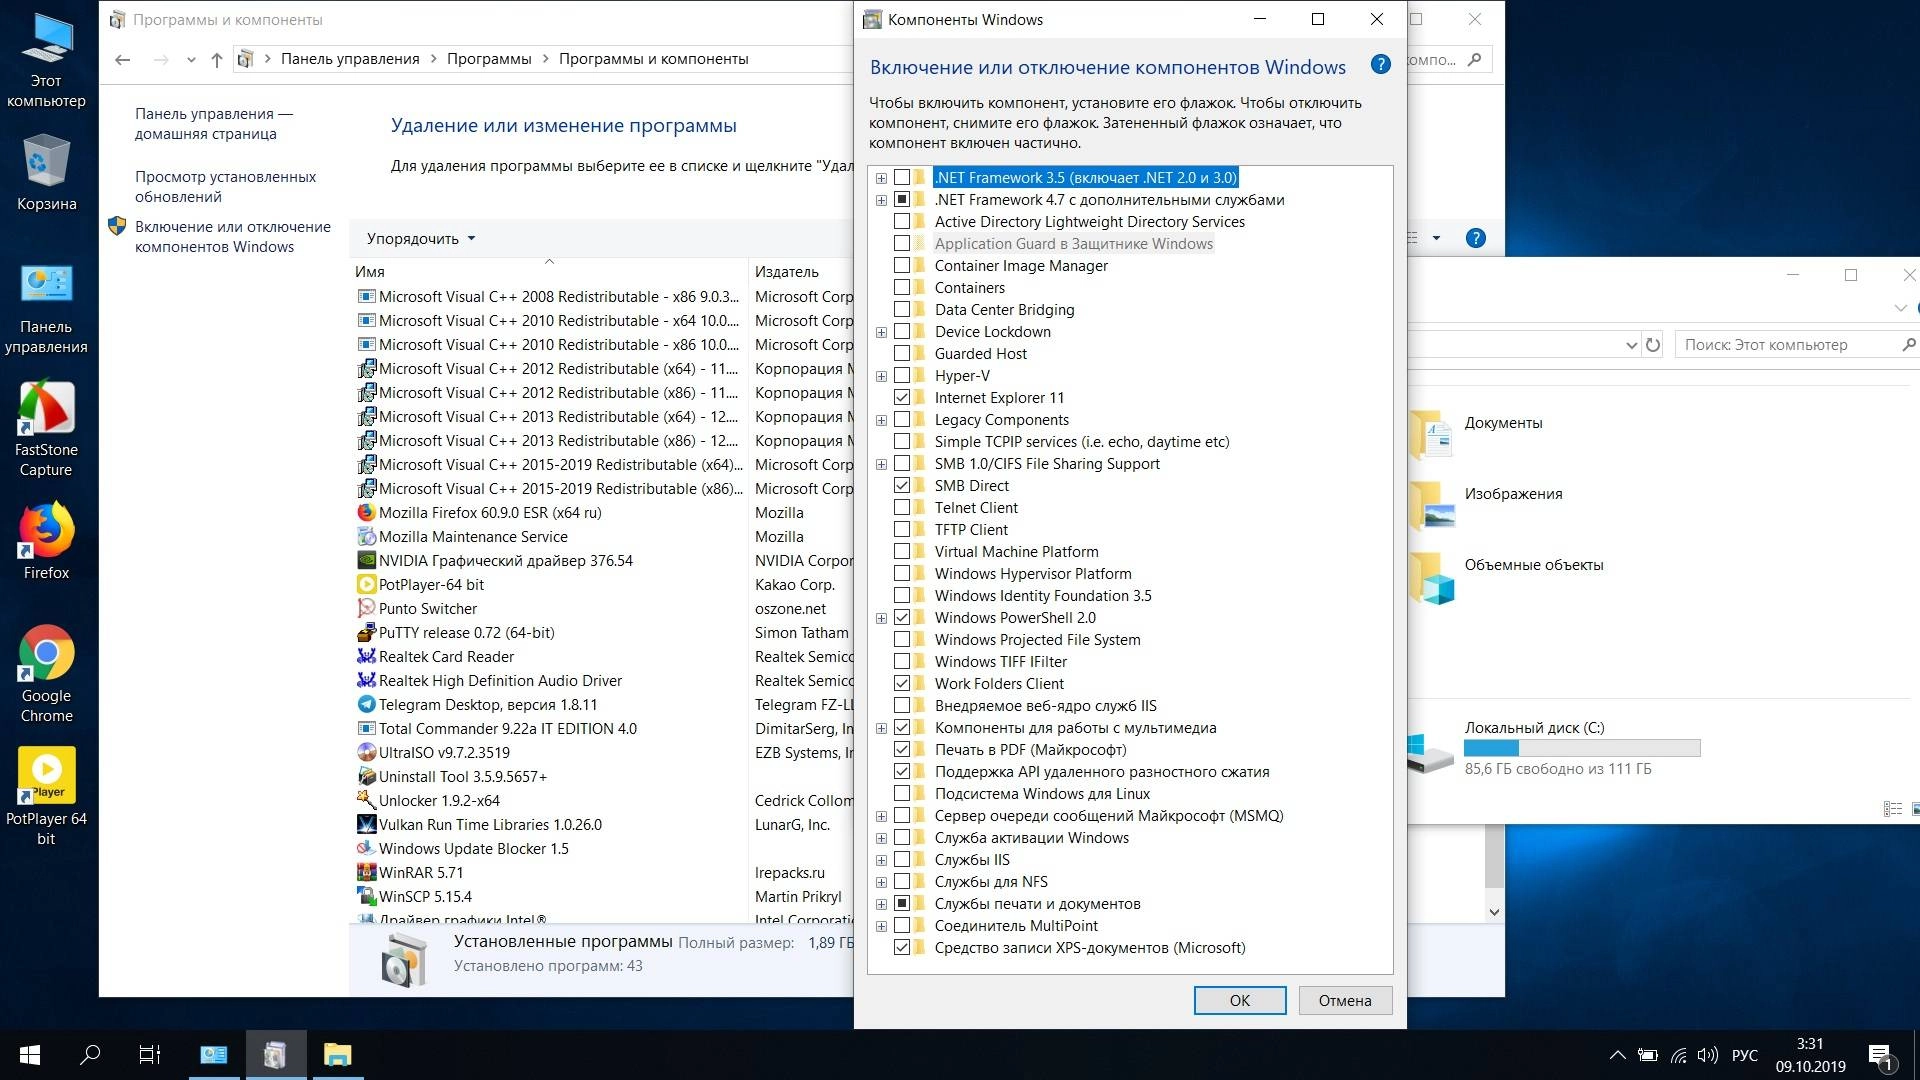Expand Службы IIS node

tap(881, 860)
